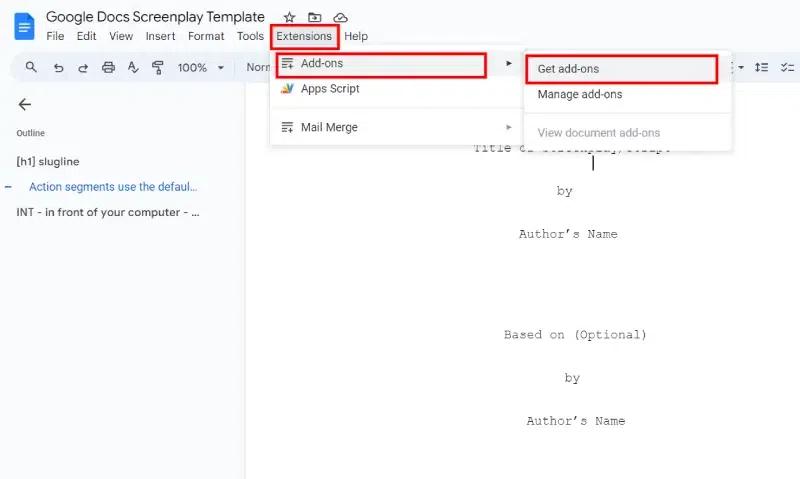Open the View menu
800x479 pixels.
pyautogui.click(x=121, y=36)
